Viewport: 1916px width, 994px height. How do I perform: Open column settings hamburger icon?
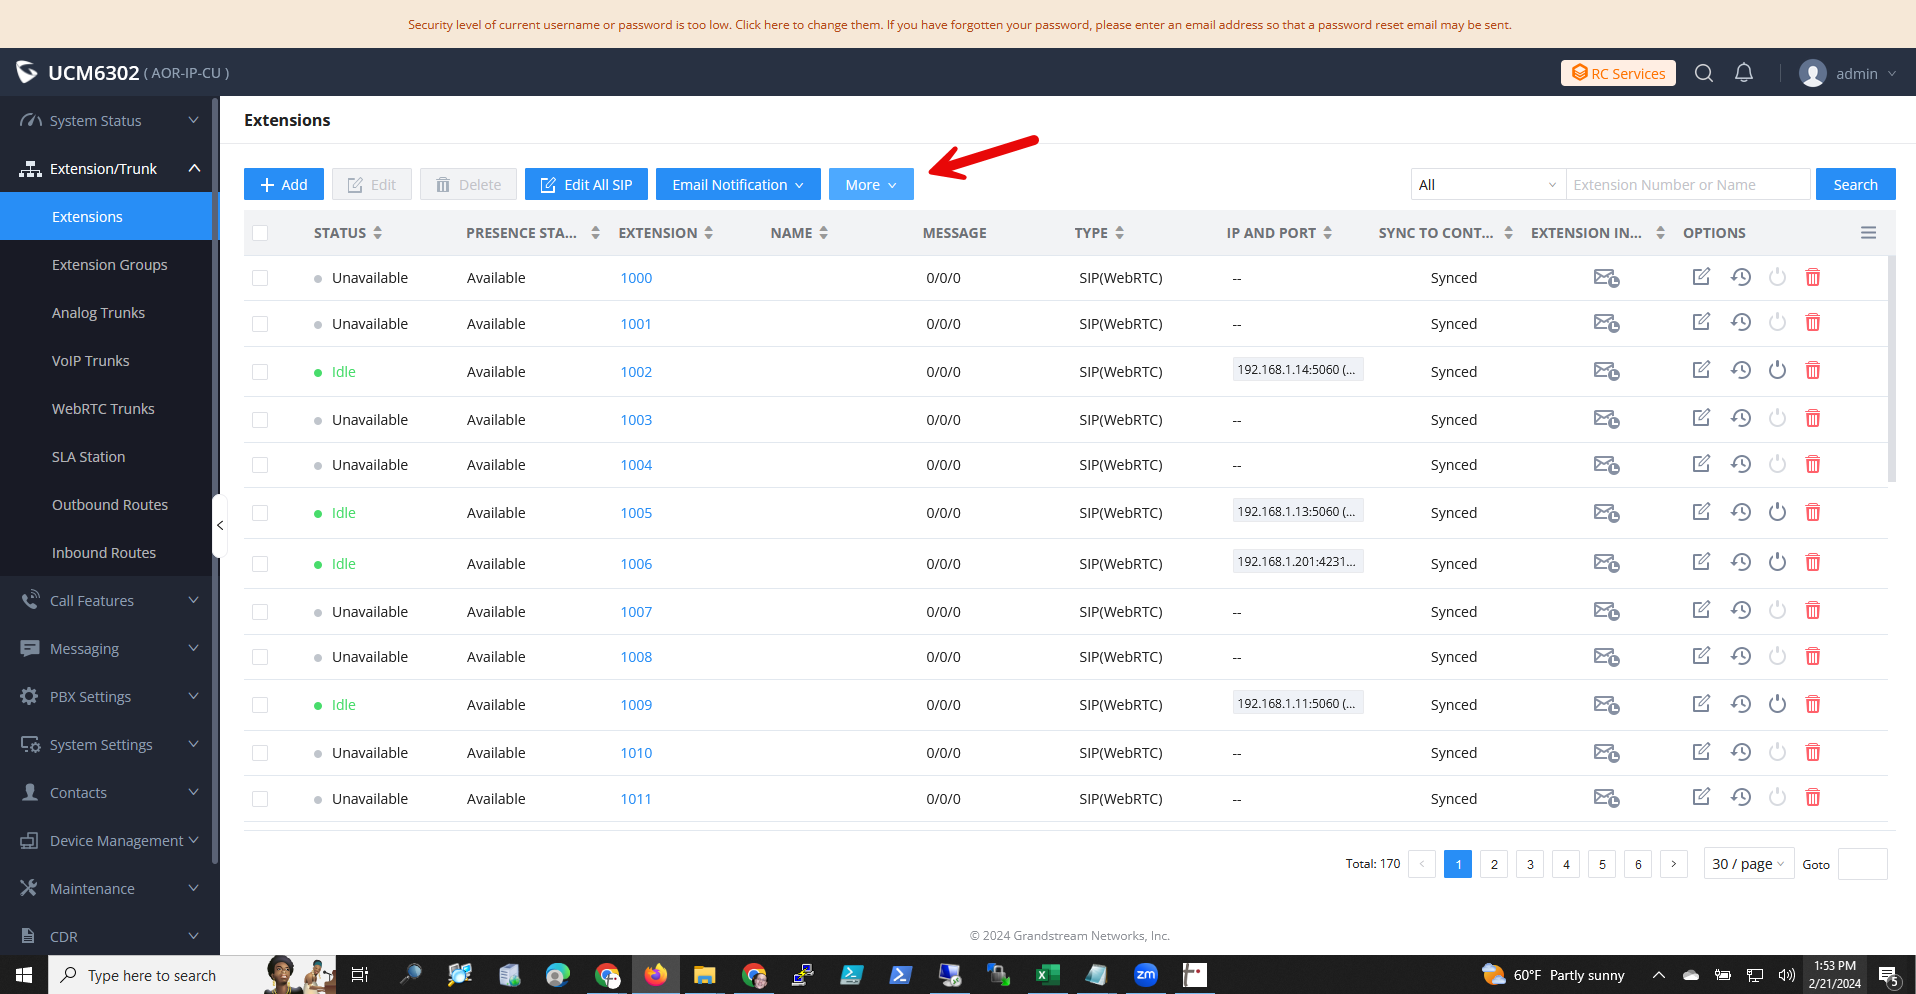coord(1868,233)
